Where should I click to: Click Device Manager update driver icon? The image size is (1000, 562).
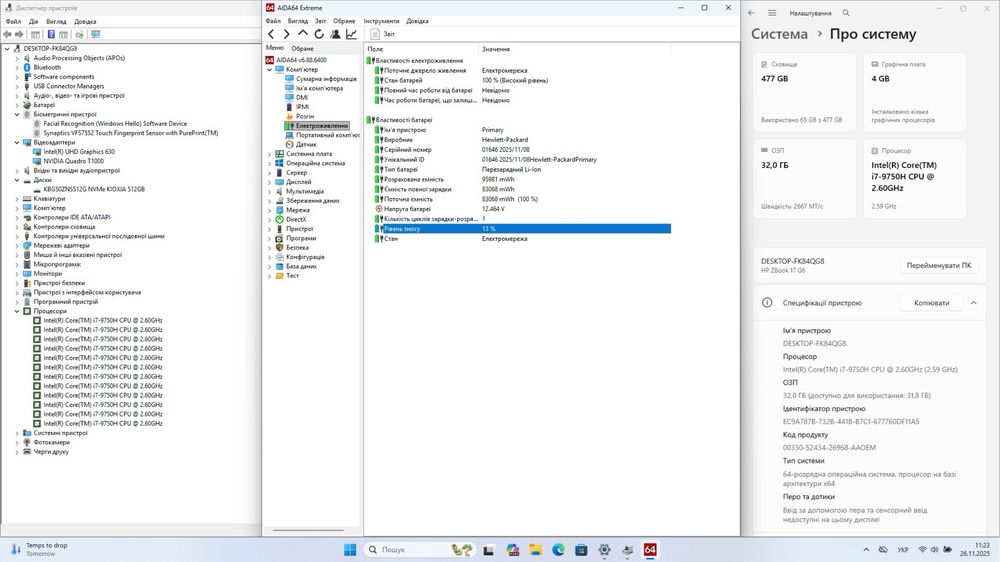tap(80, 34)
